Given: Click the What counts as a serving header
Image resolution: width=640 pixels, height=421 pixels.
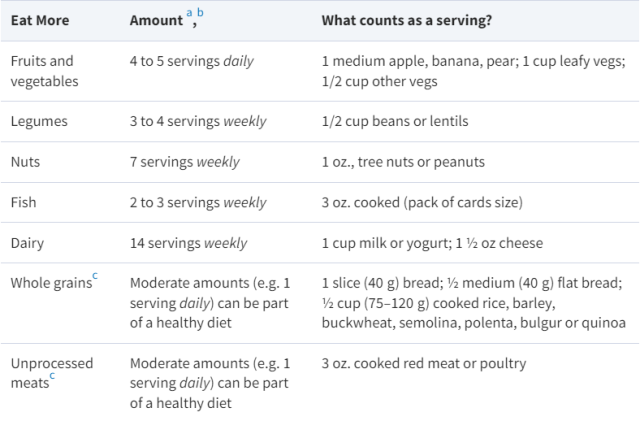Looking at the screenshot, I should pyautogui.click(x=407, y=20).
